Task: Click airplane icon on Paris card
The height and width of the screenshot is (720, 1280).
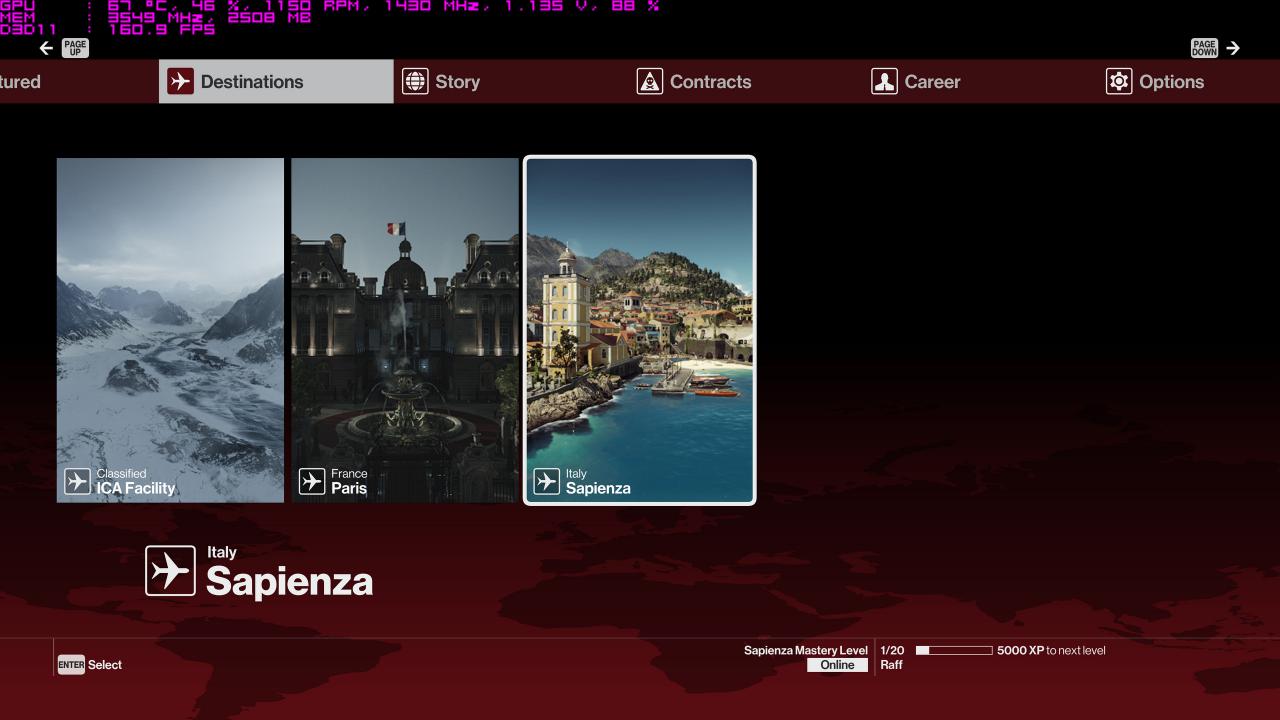Action: [312, 482]
